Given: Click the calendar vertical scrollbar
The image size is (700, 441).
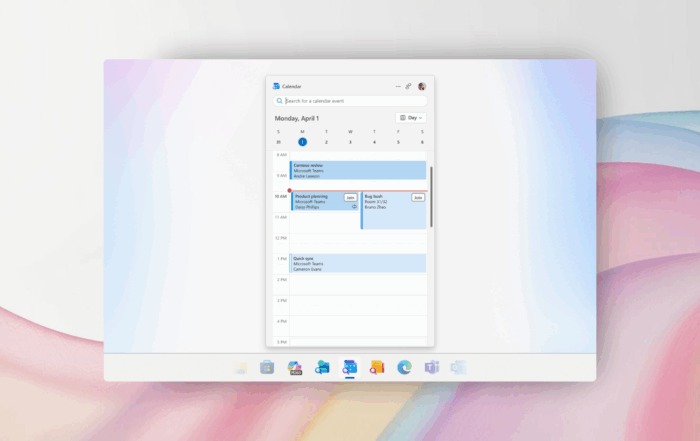Looking at the screenshot, I should 431,197.
